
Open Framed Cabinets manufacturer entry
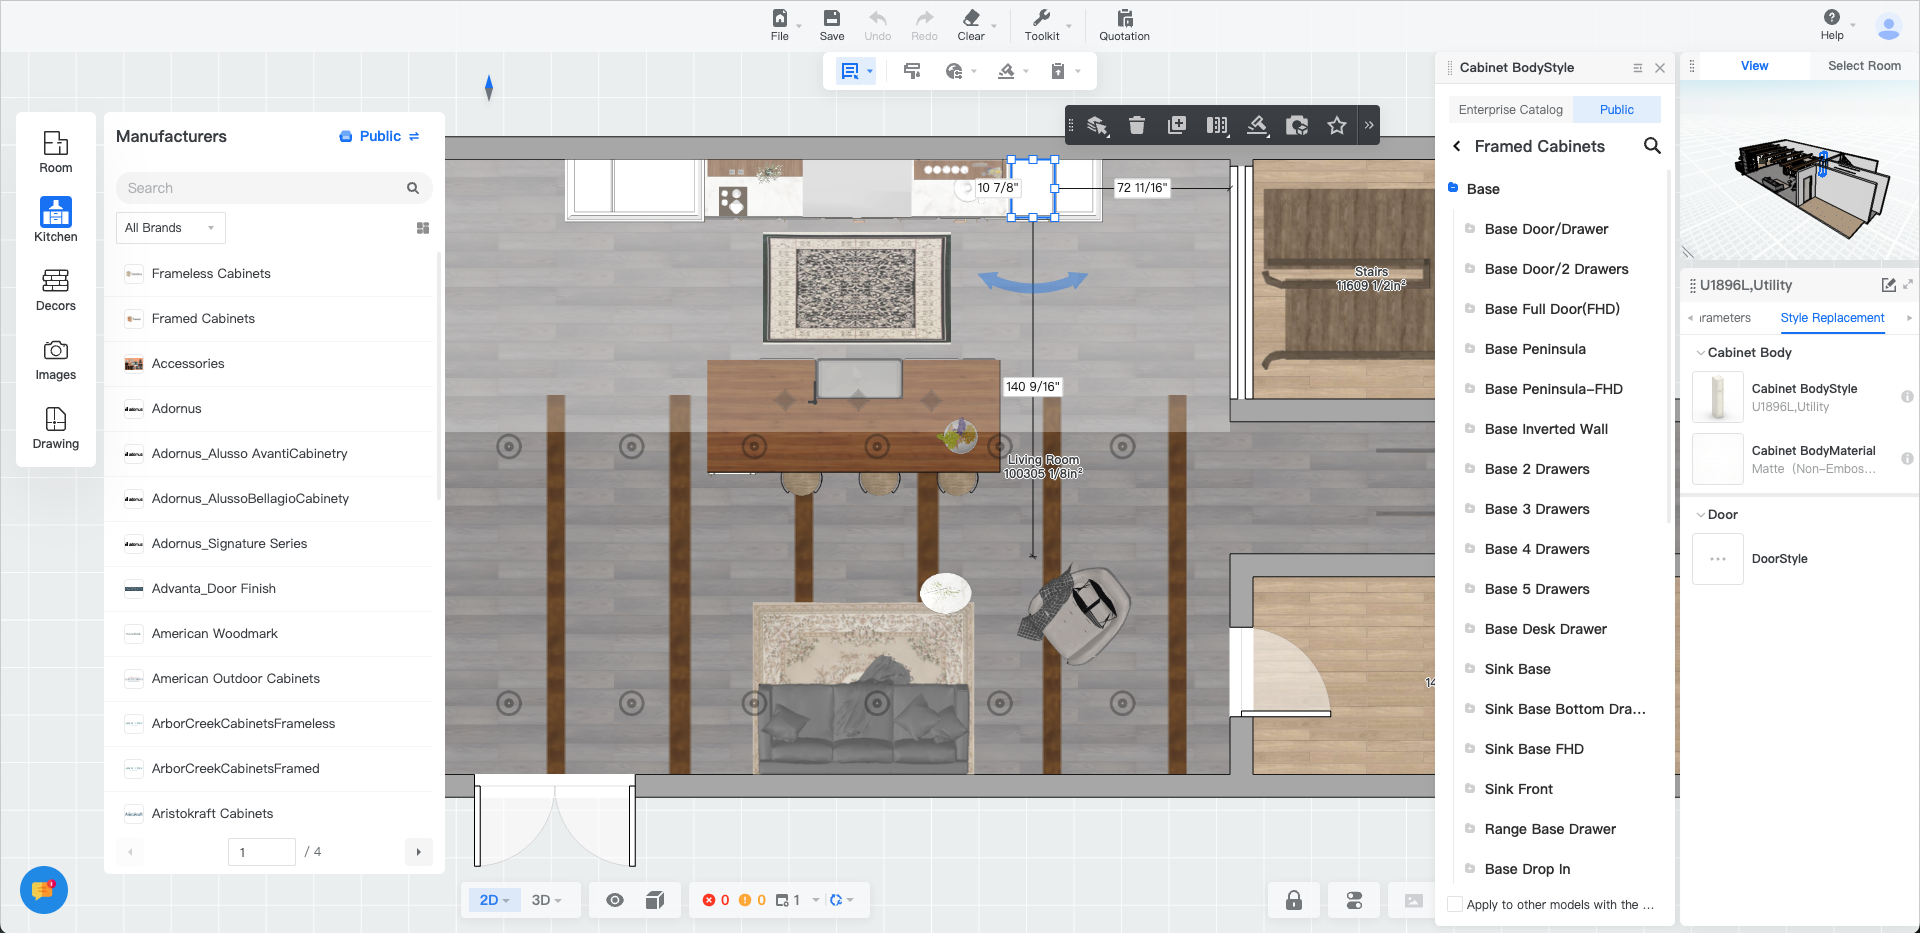203,319
